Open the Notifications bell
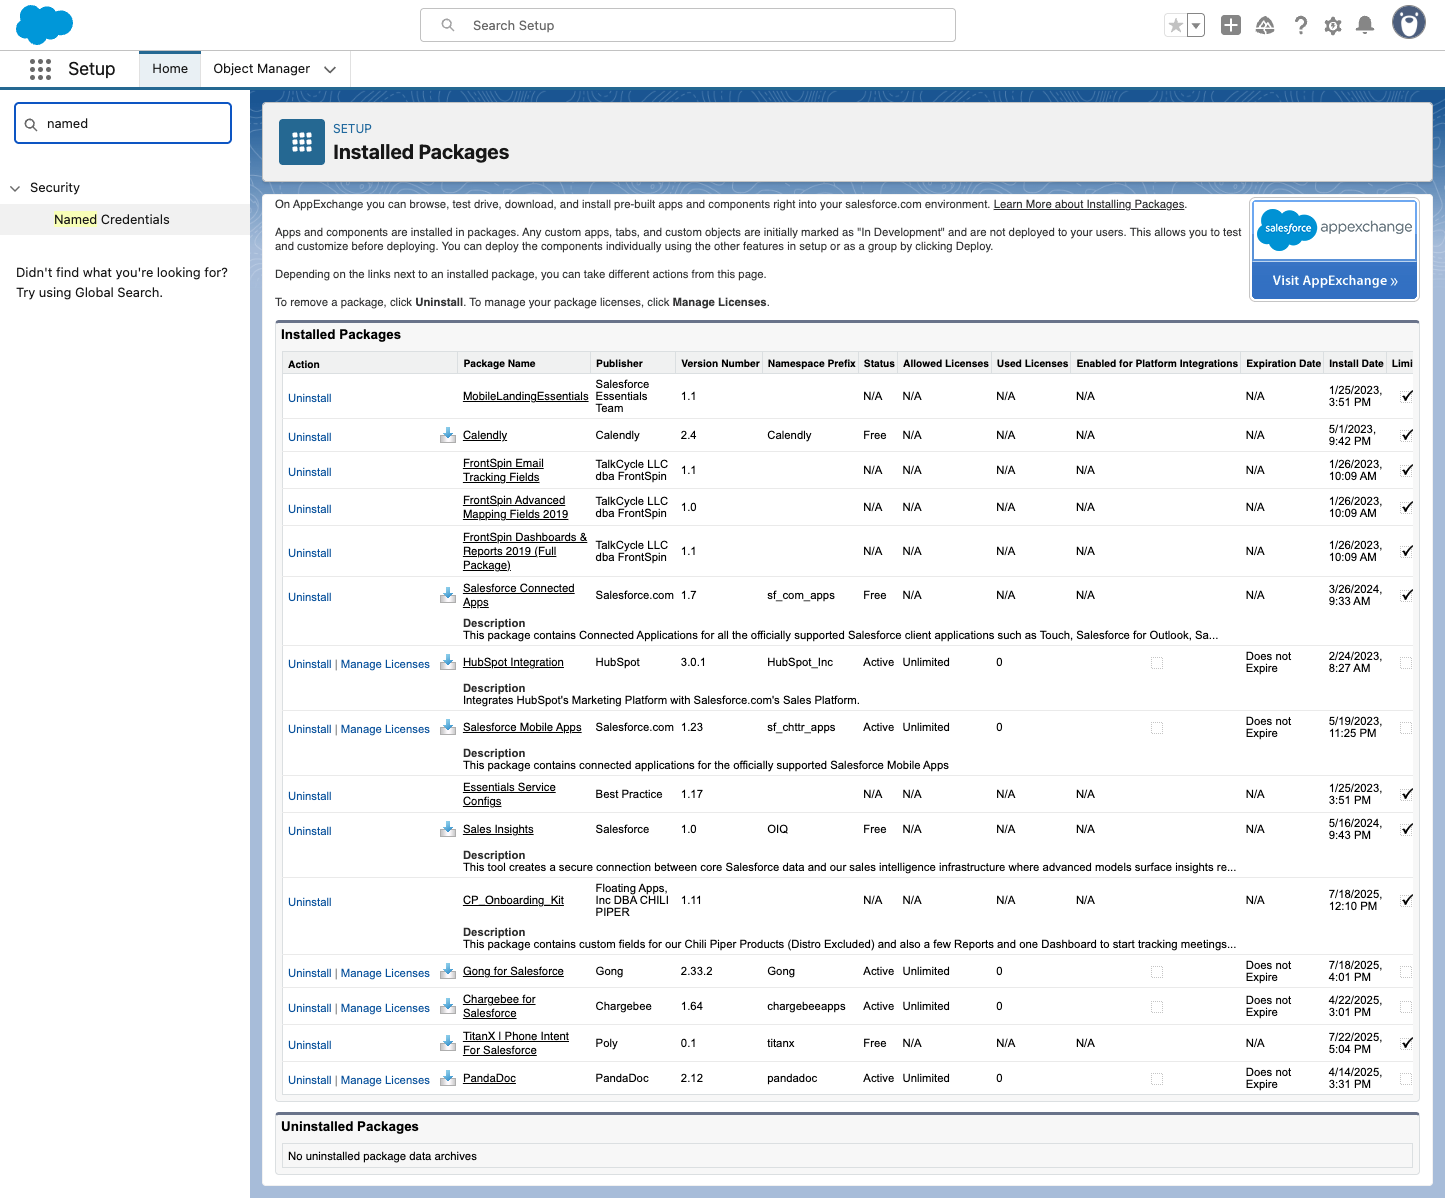The height and width of the screenshot is (1198, 1445). pos(1365,25)
